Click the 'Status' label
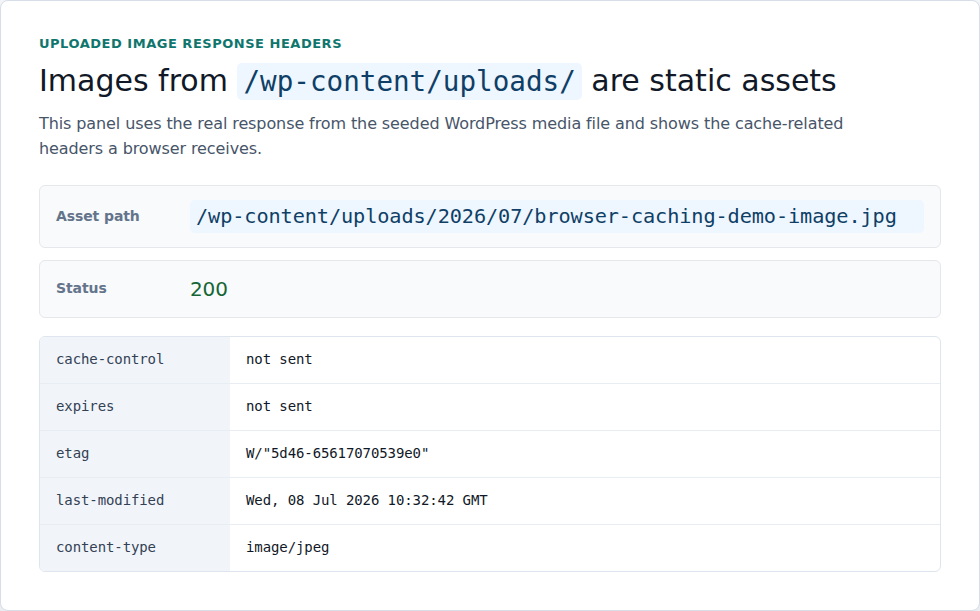The height and width of the screenshot is (611, 980). (x=81, y=288)
